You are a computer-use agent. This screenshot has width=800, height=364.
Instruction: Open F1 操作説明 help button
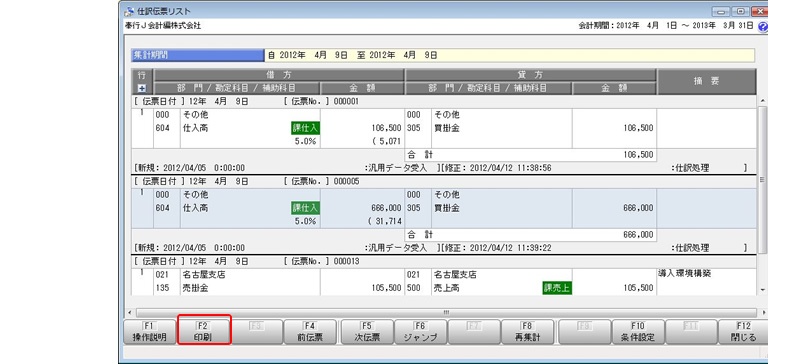tap(149, 332)
